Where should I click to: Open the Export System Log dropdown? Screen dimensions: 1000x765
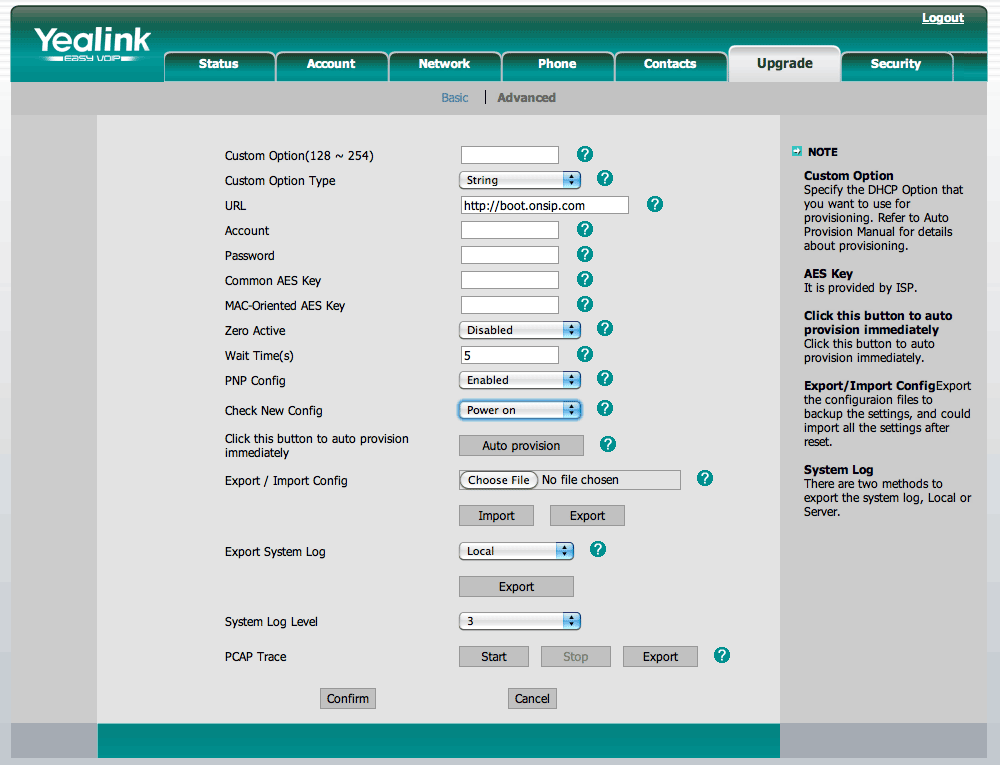coord(516,550)
